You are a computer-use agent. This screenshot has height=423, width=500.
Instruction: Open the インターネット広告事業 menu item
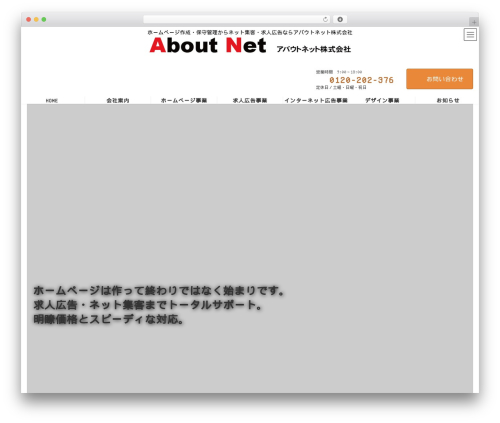tap(316, 100)
